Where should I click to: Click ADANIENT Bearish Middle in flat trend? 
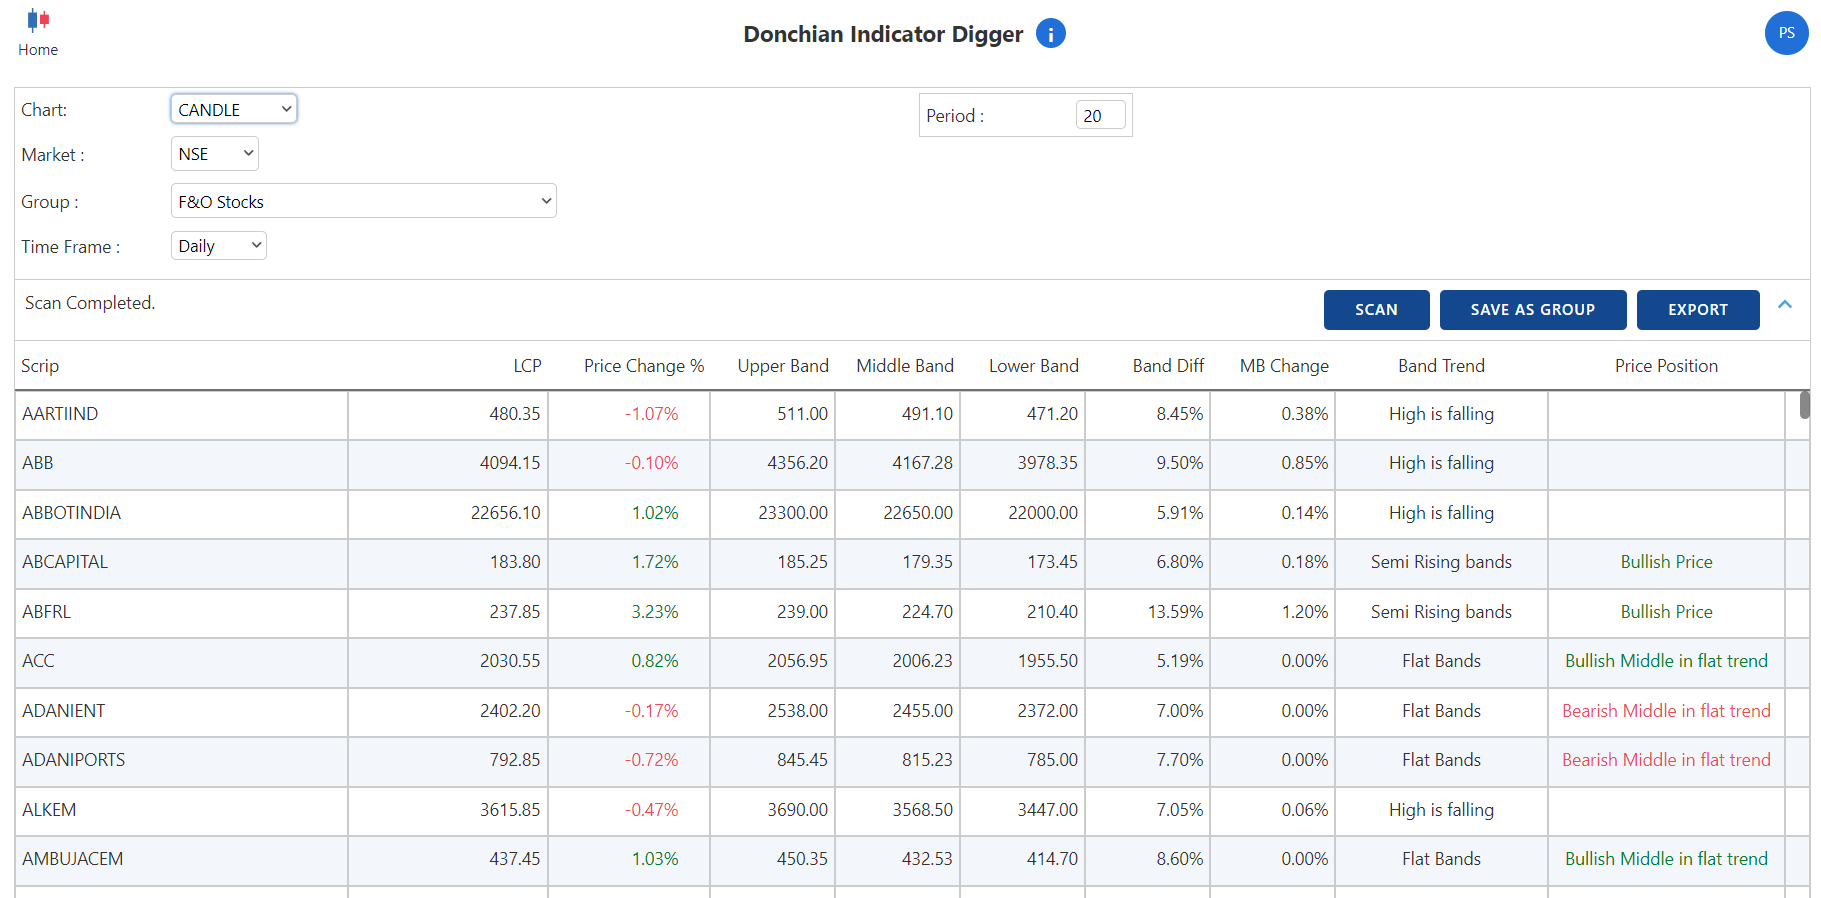point(1666,711)
